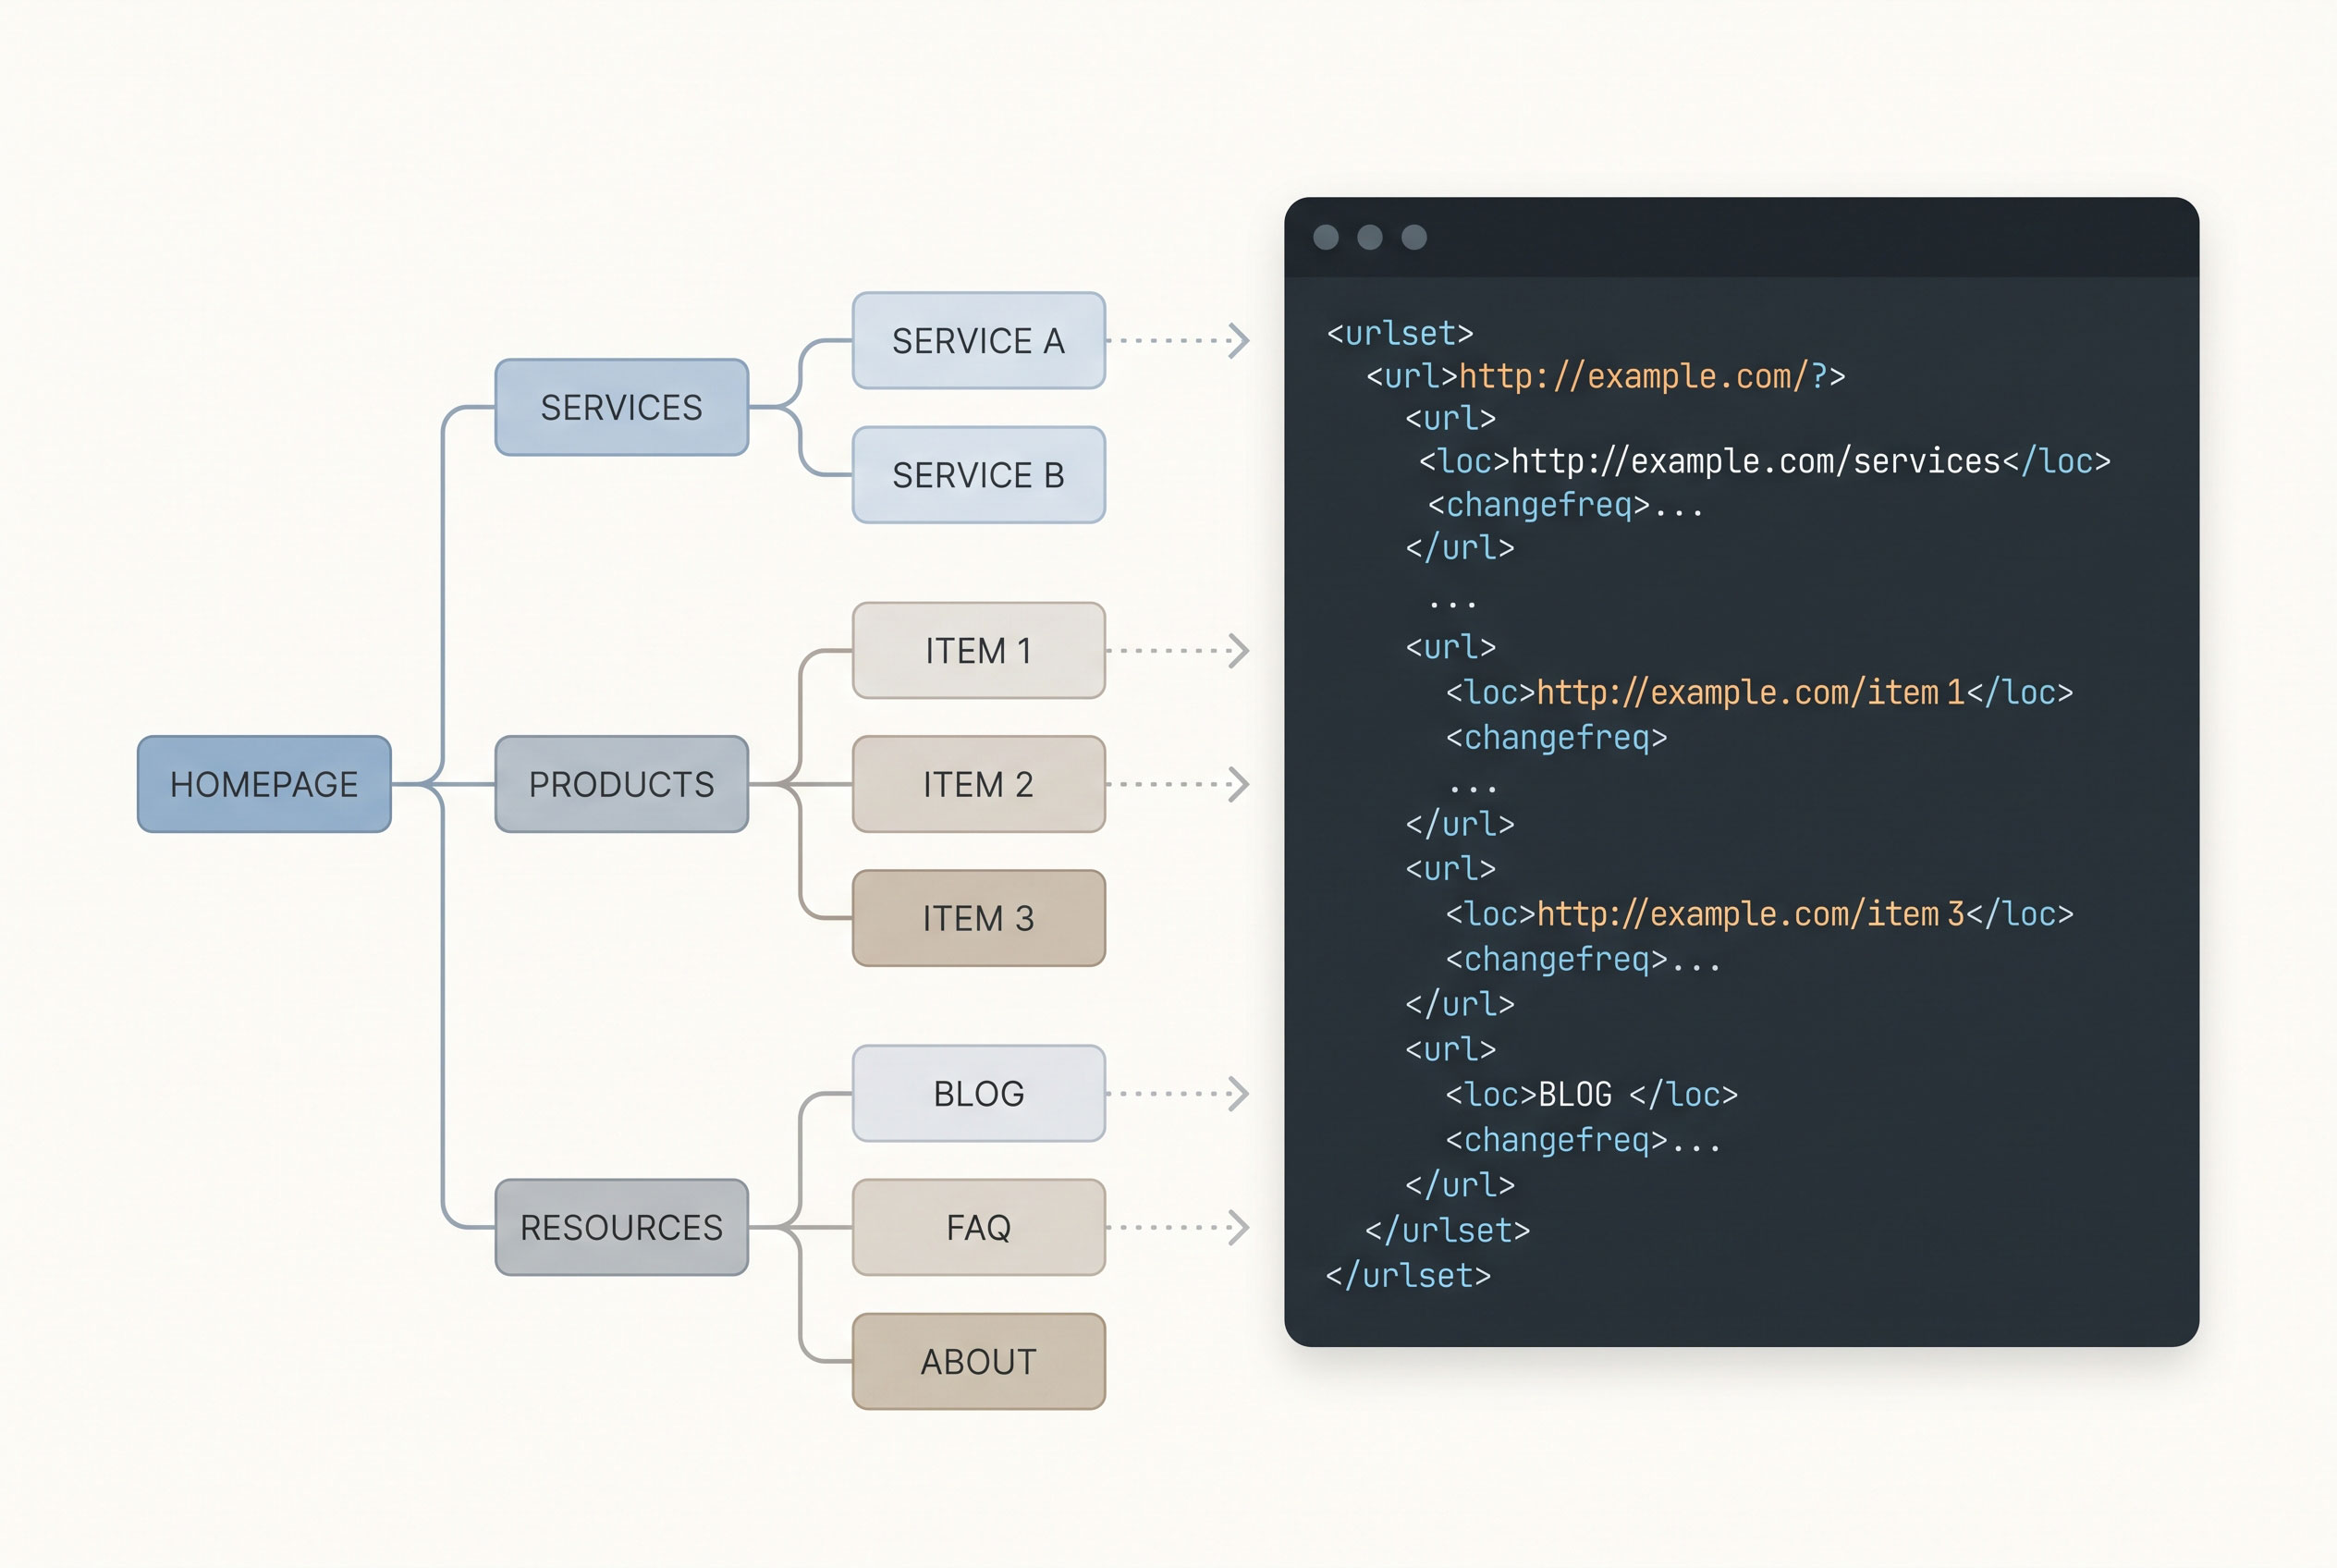Image resolution: width=2337 pixels, height=1568 pixels.
Task: Click the http://example.com/item 1 loc line
Action: 1759,692
